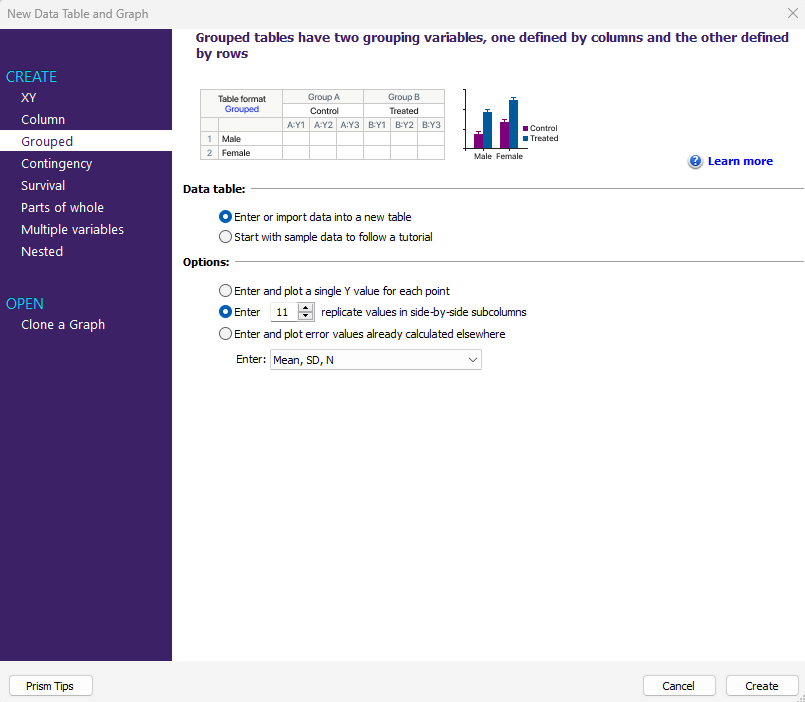Open Prism Tips

[50, 686]
